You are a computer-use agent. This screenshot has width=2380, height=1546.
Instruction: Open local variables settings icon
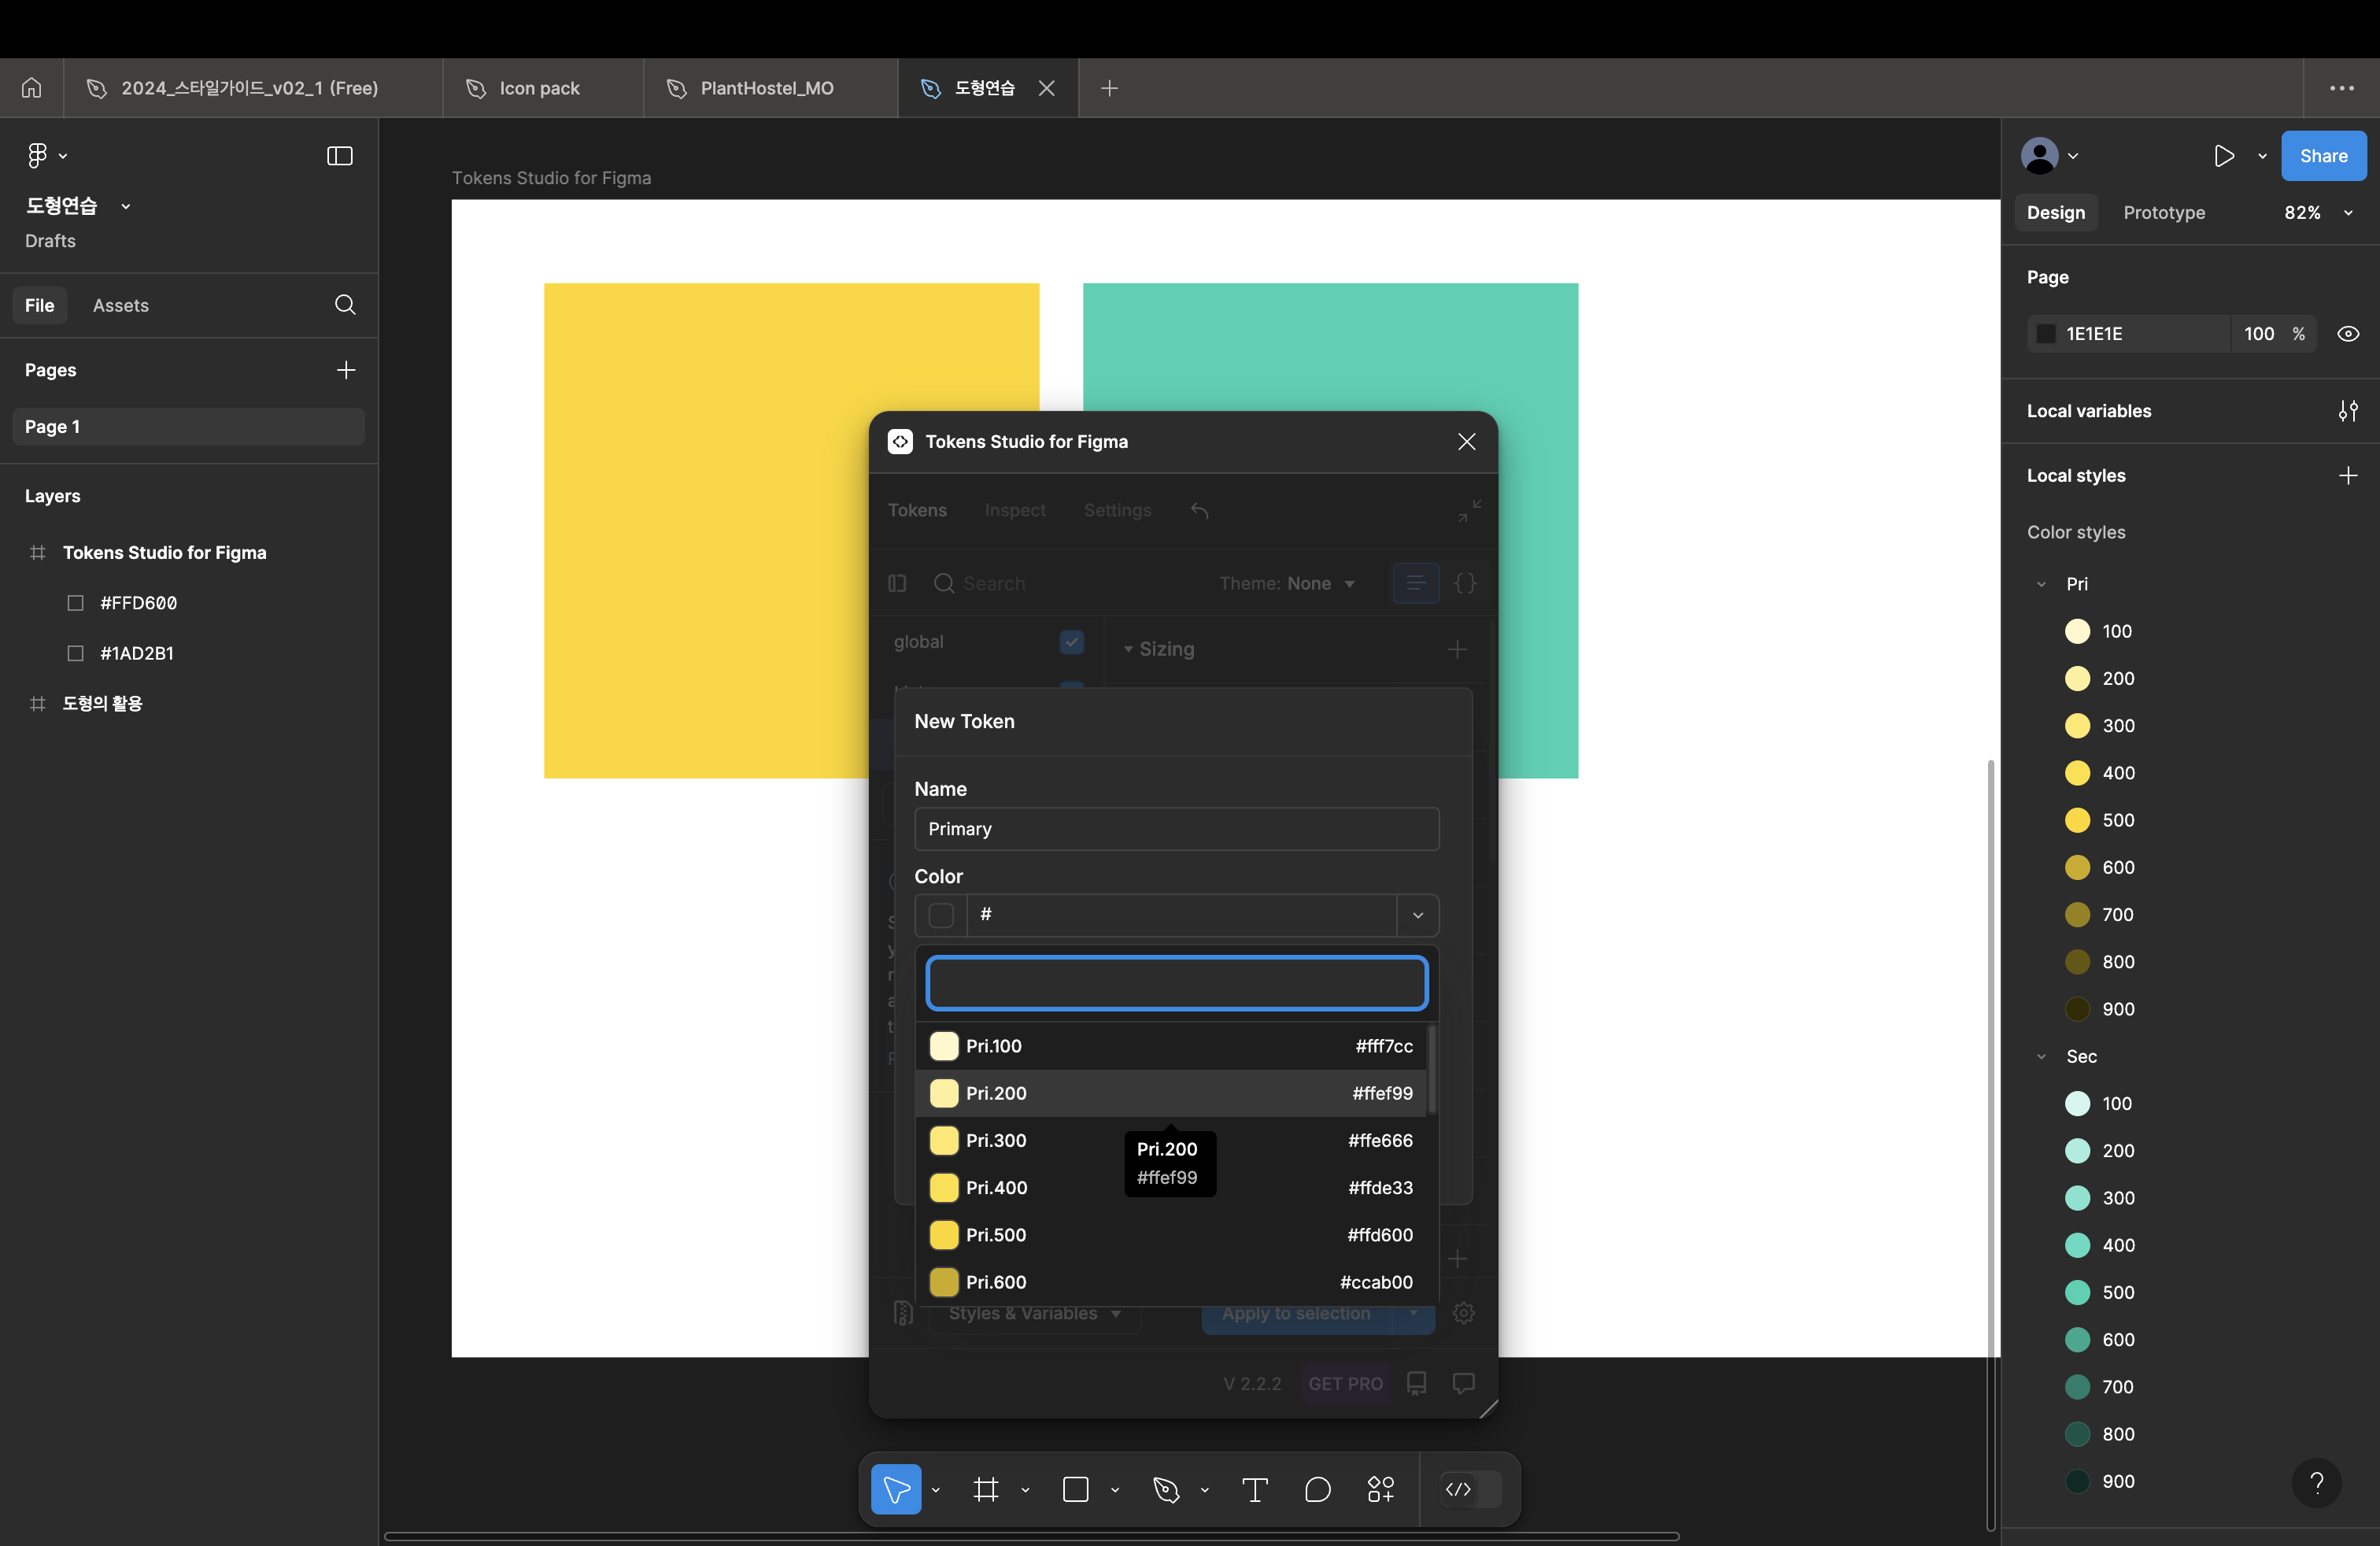point(2348,411)
